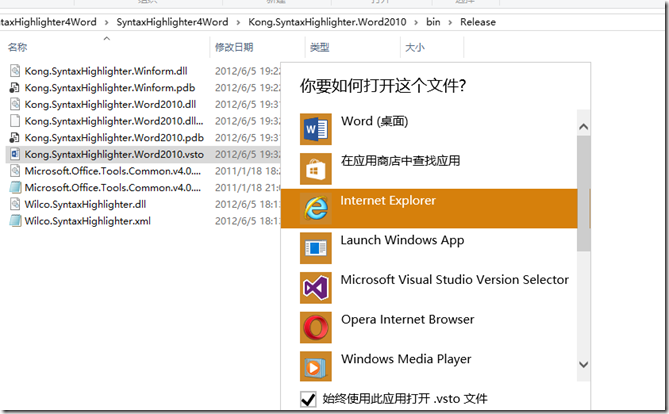Click modified date of Wilco.SyntaxHighlighter.xml
The image size is (669, 414).
pyautogui.click(x=247, y=221)
